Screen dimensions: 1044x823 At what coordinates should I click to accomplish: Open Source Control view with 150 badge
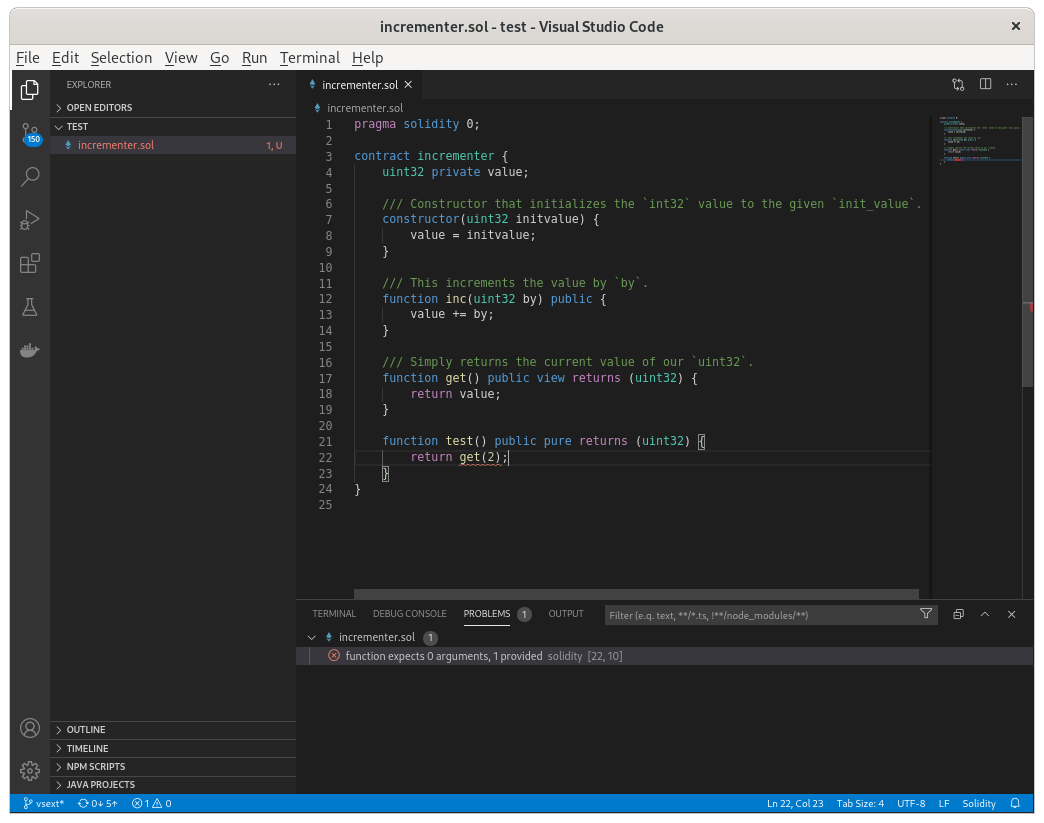(30, 133)
